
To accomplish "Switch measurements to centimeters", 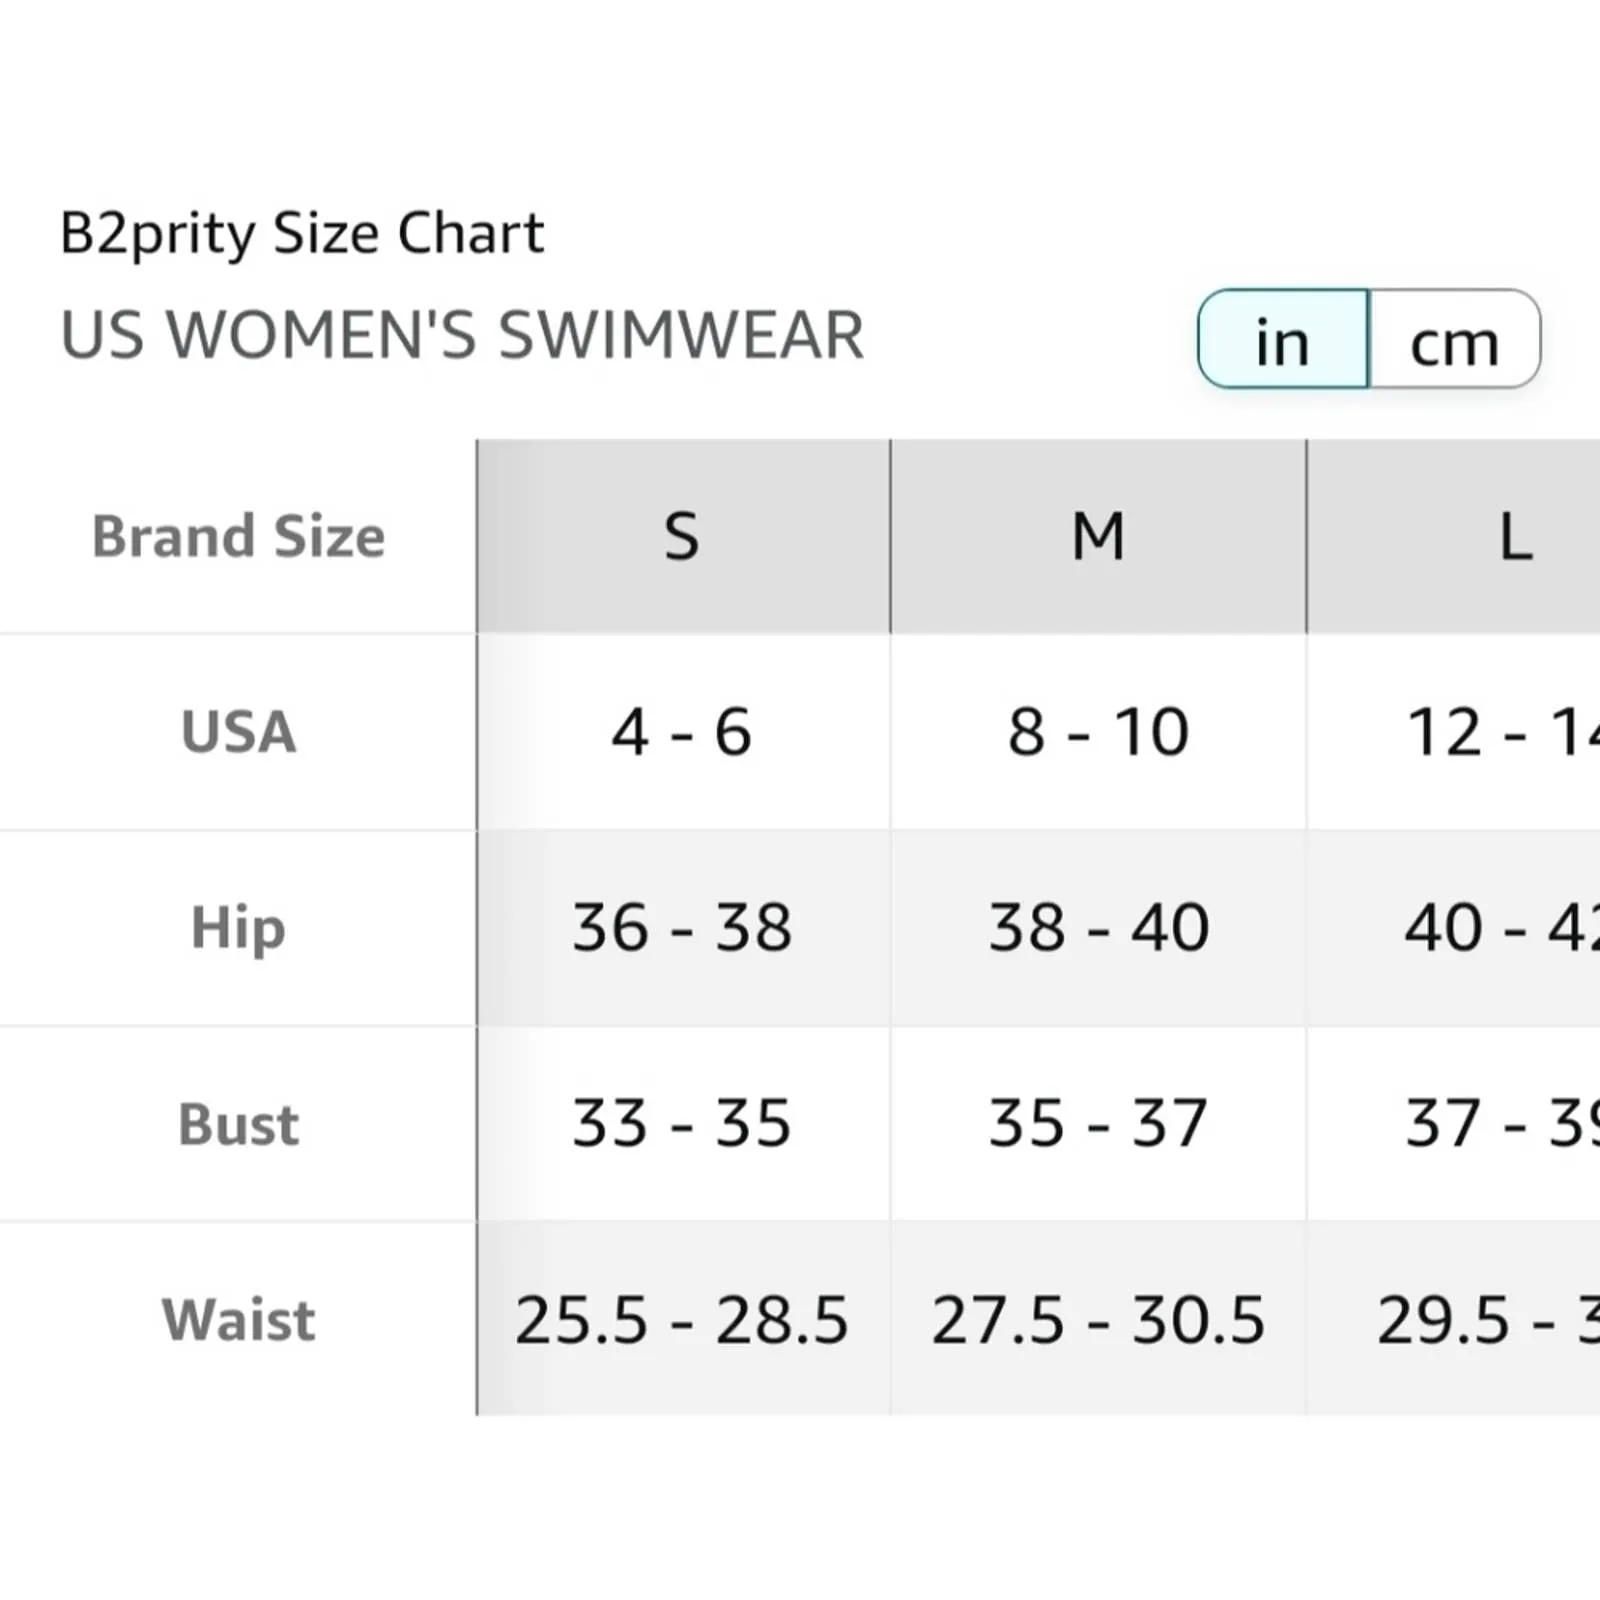I will point(1454,340).
